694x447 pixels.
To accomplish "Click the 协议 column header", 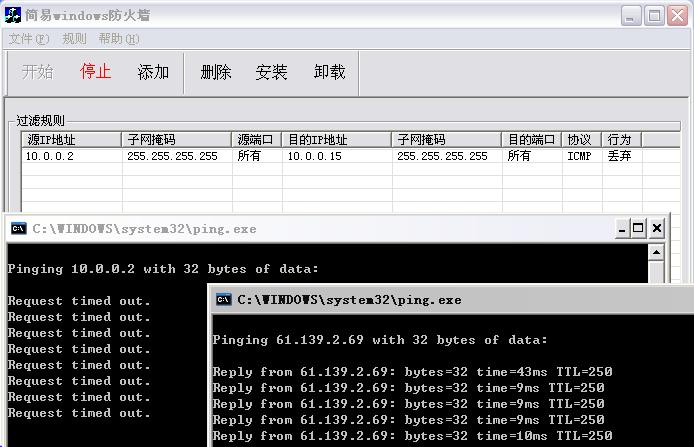I will (582, 140).
